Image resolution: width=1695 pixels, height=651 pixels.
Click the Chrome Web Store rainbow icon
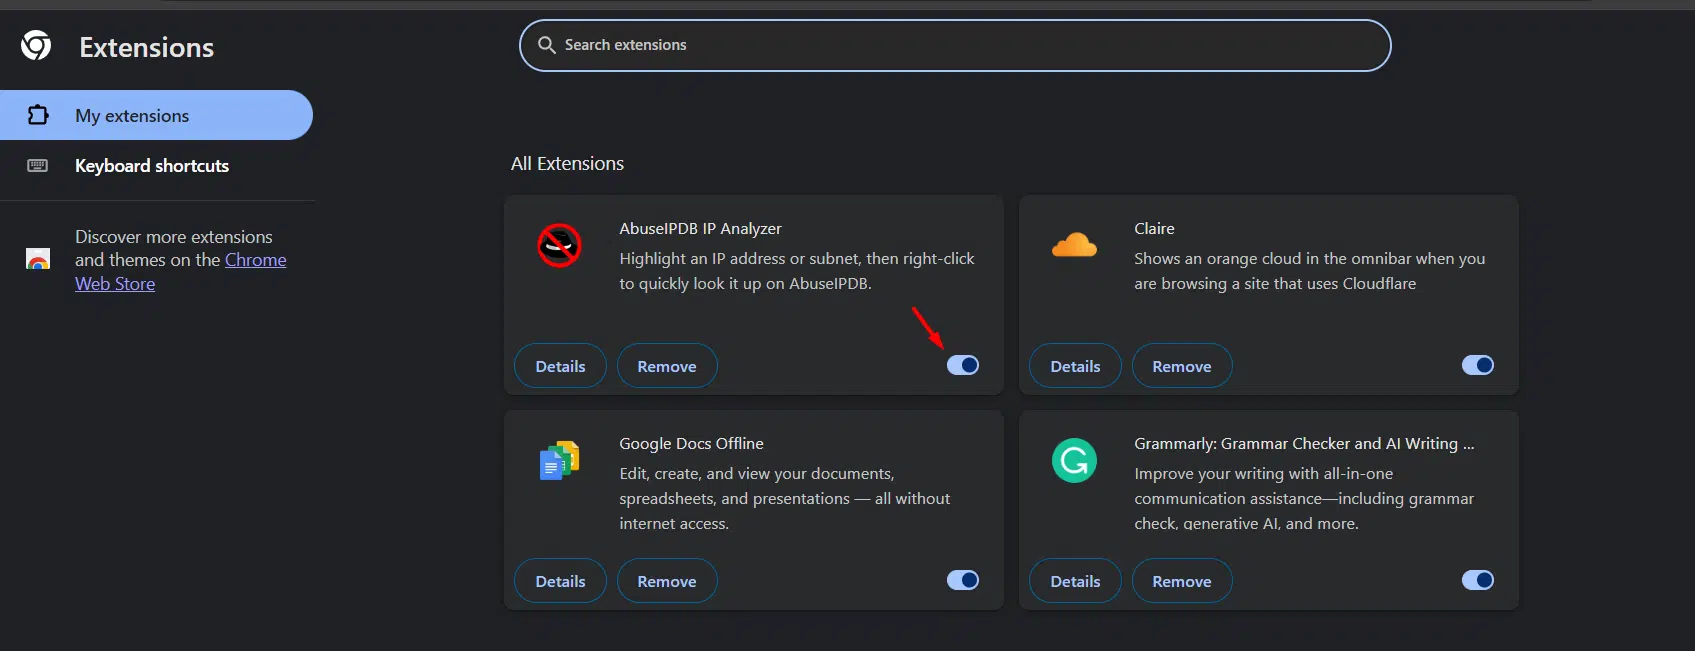click(x=38, y=260)
